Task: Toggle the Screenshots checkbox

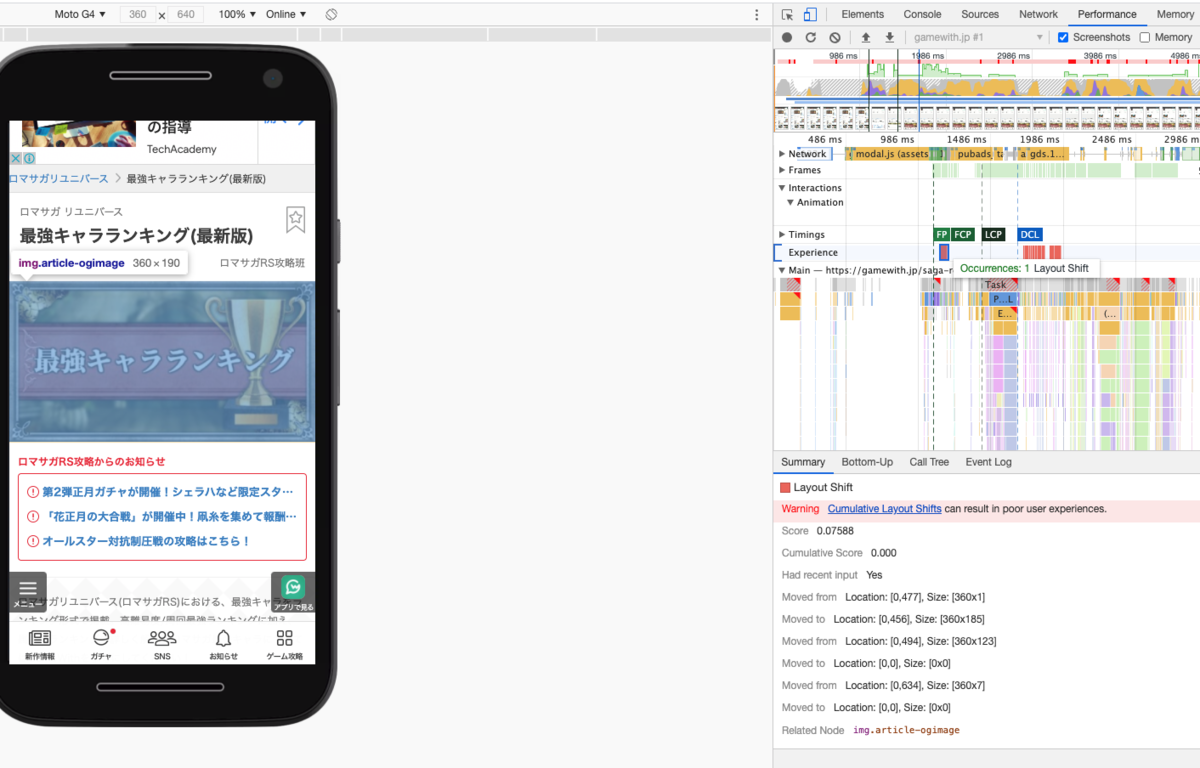Action: tap(1063, 37)
